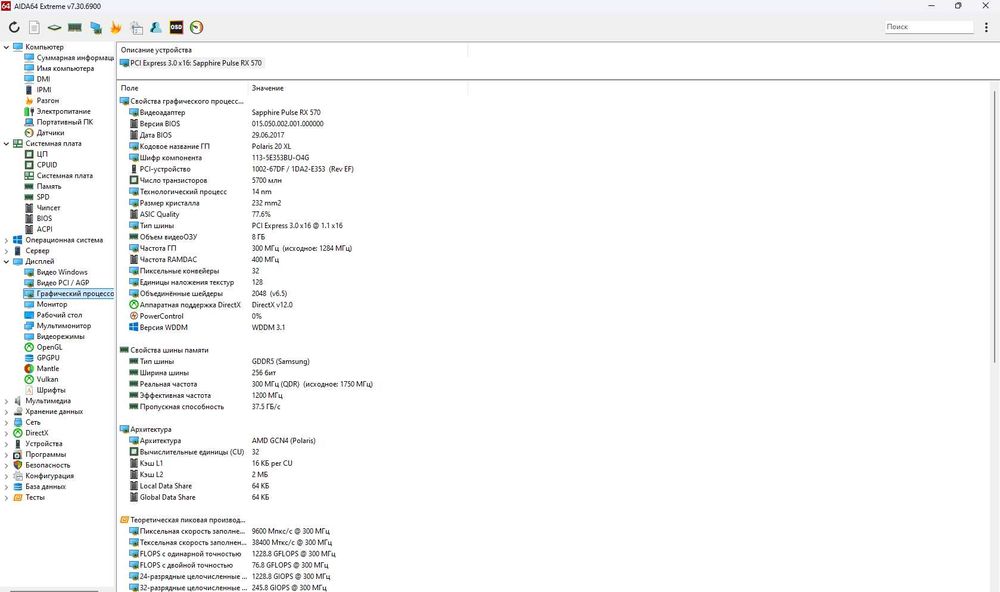The height and width of the screenshot is (592, 1000).
Task: Open the gauge SensorPanel toolbar icon
Action: click(196, 27)
